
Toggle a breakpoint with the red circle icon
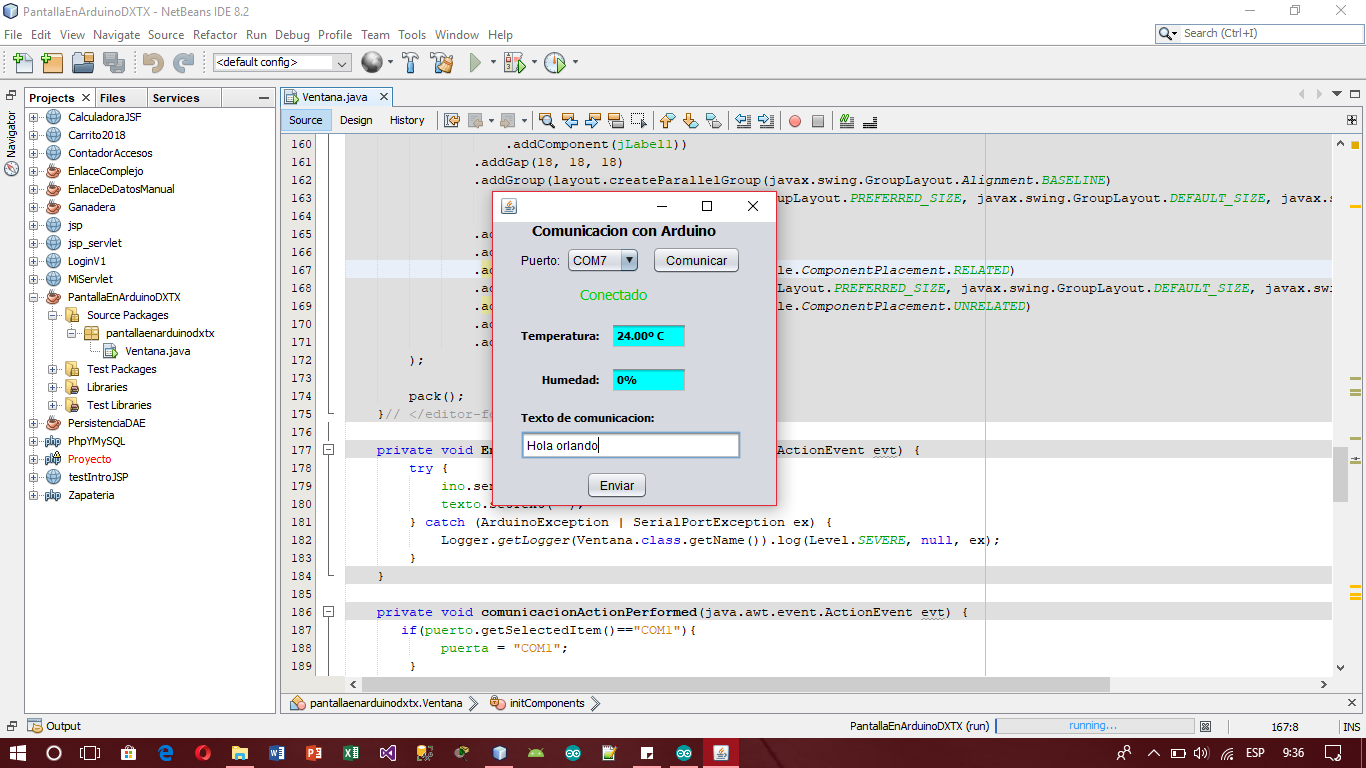794,120
